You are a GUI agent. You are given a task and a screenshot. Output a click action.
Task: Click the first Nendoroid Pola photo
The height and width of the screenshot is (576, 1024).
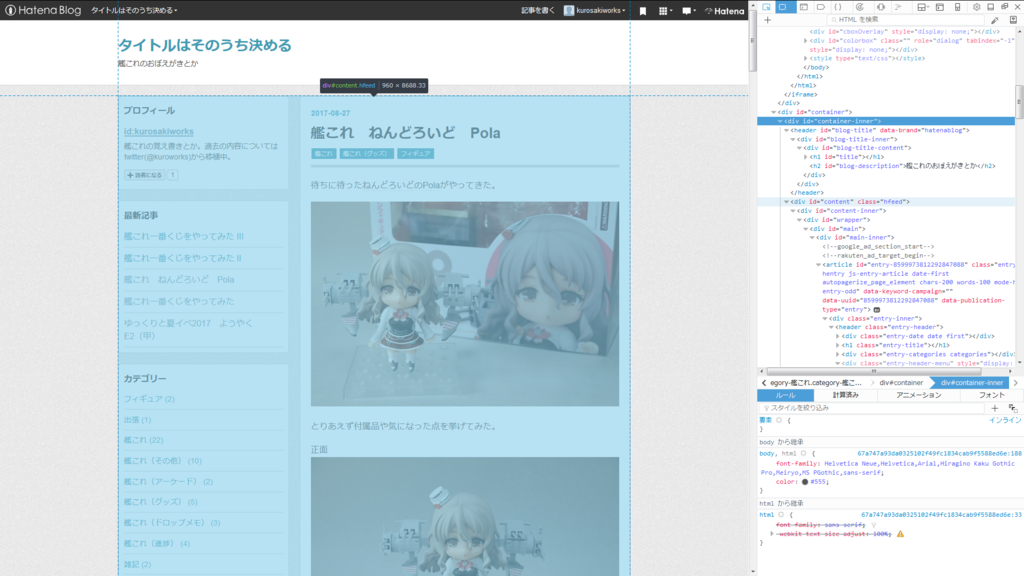464,304
